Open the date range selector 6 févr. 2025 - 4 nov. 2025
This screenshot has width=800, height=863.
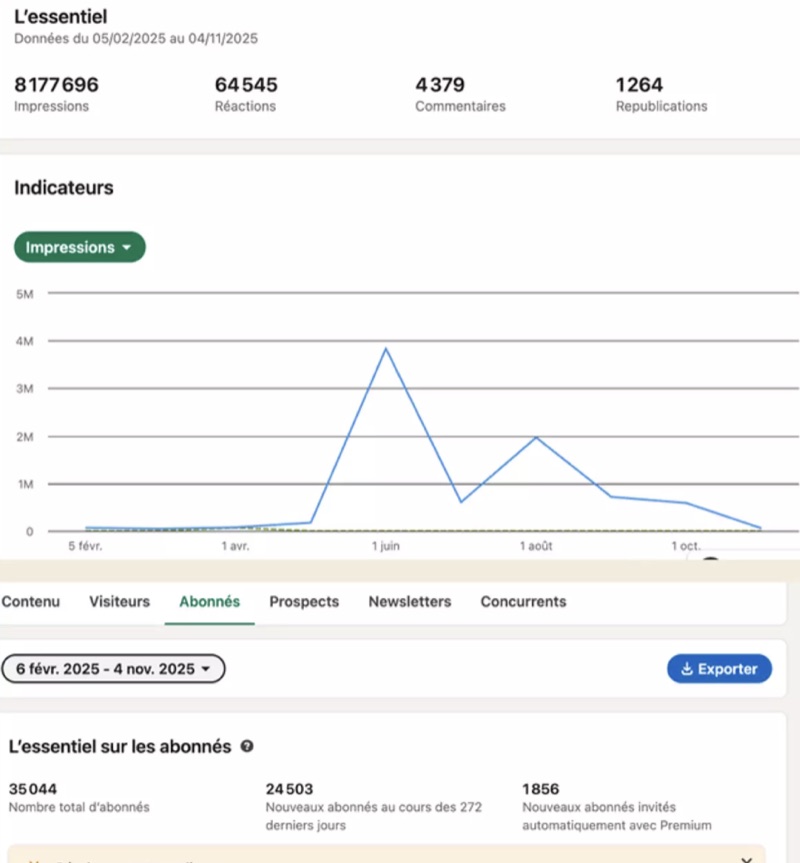[113, 669]
